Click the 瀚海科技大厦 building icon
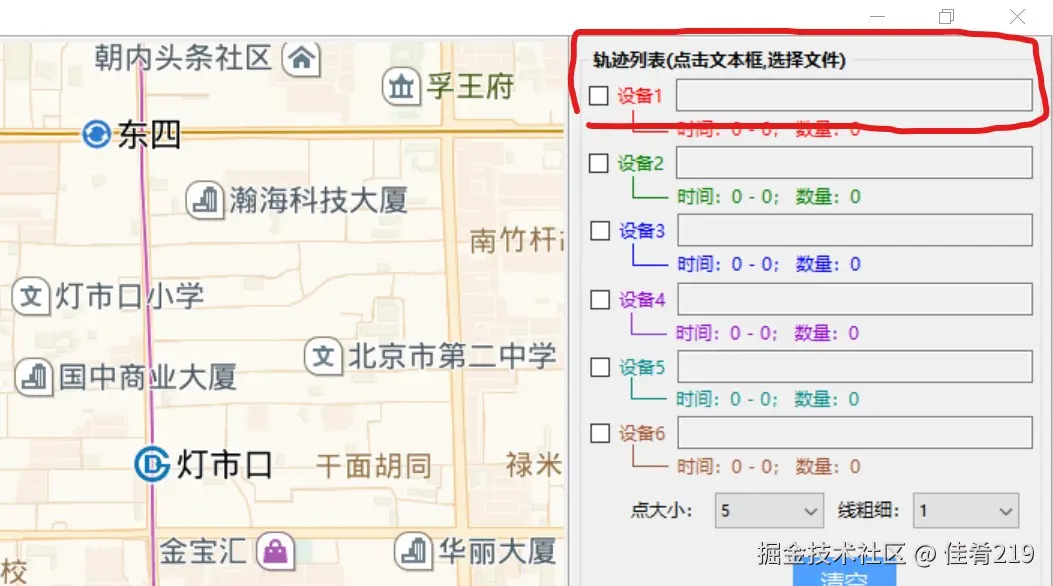1053x586 pixels. [207, 201]
